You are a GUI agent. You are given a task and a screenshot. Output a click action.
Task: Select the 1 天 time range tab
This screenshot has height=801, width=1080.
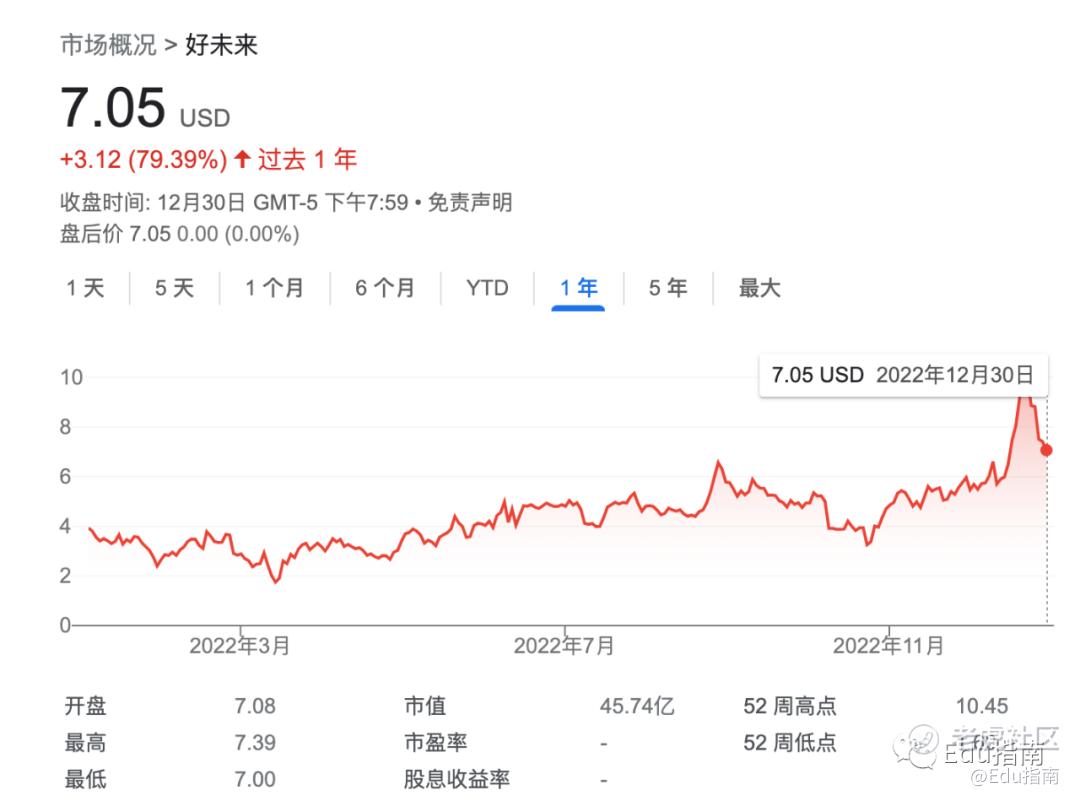tap(85, 288)
